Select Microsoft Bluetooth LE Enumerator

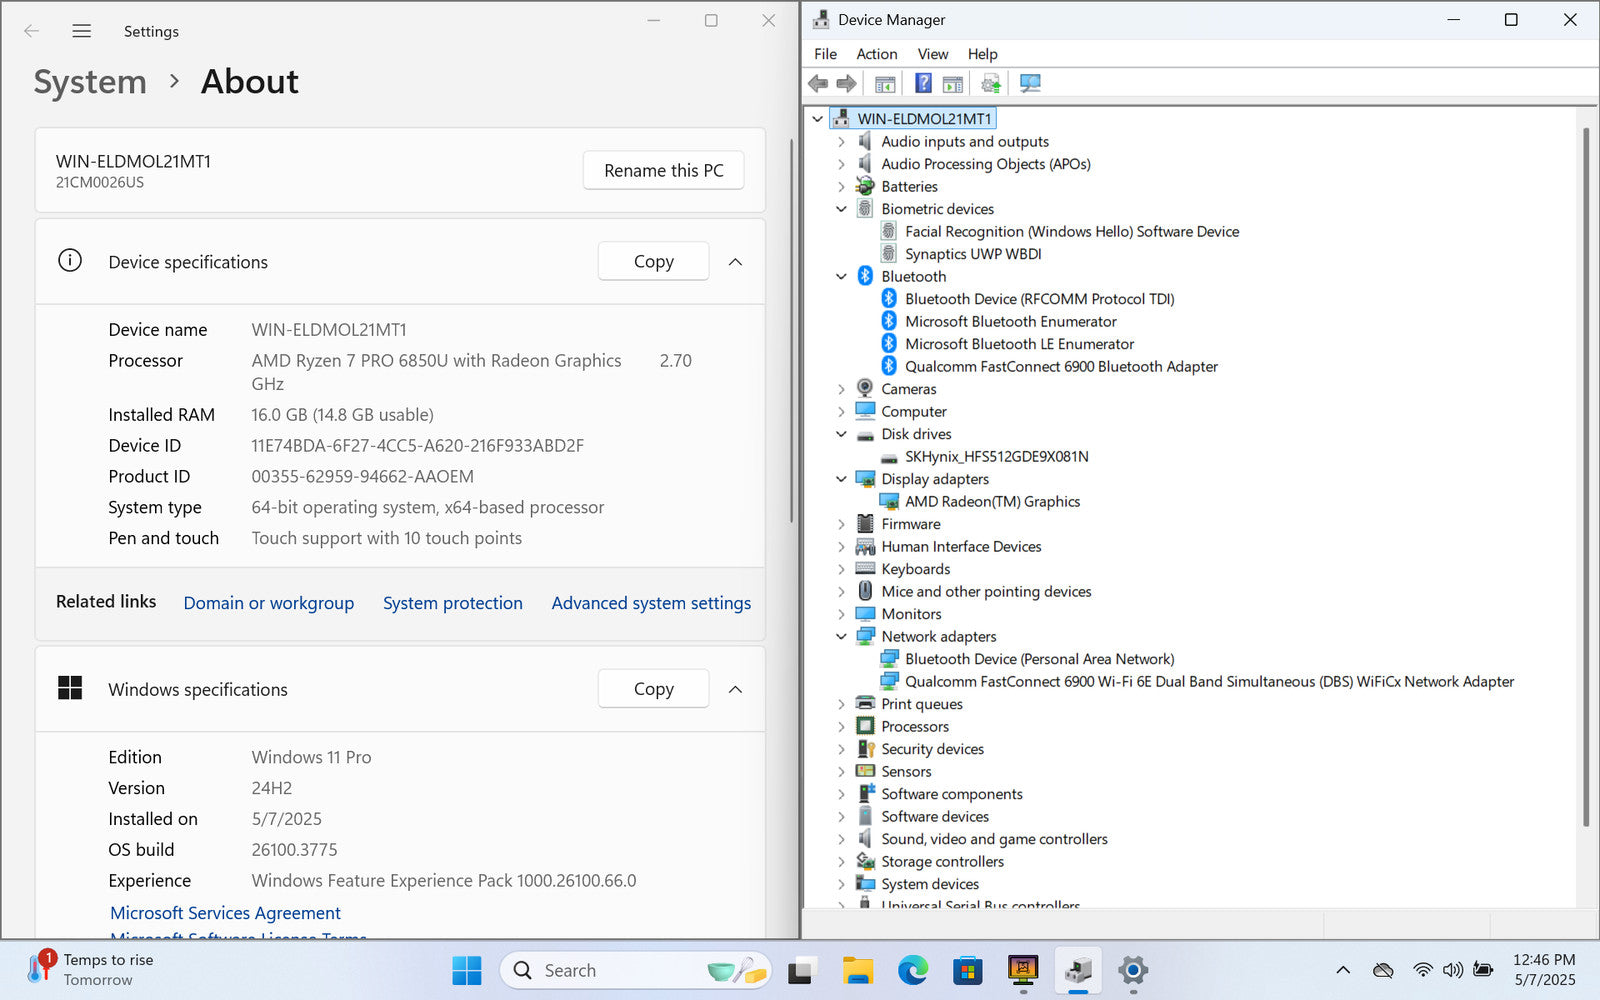1019,344
